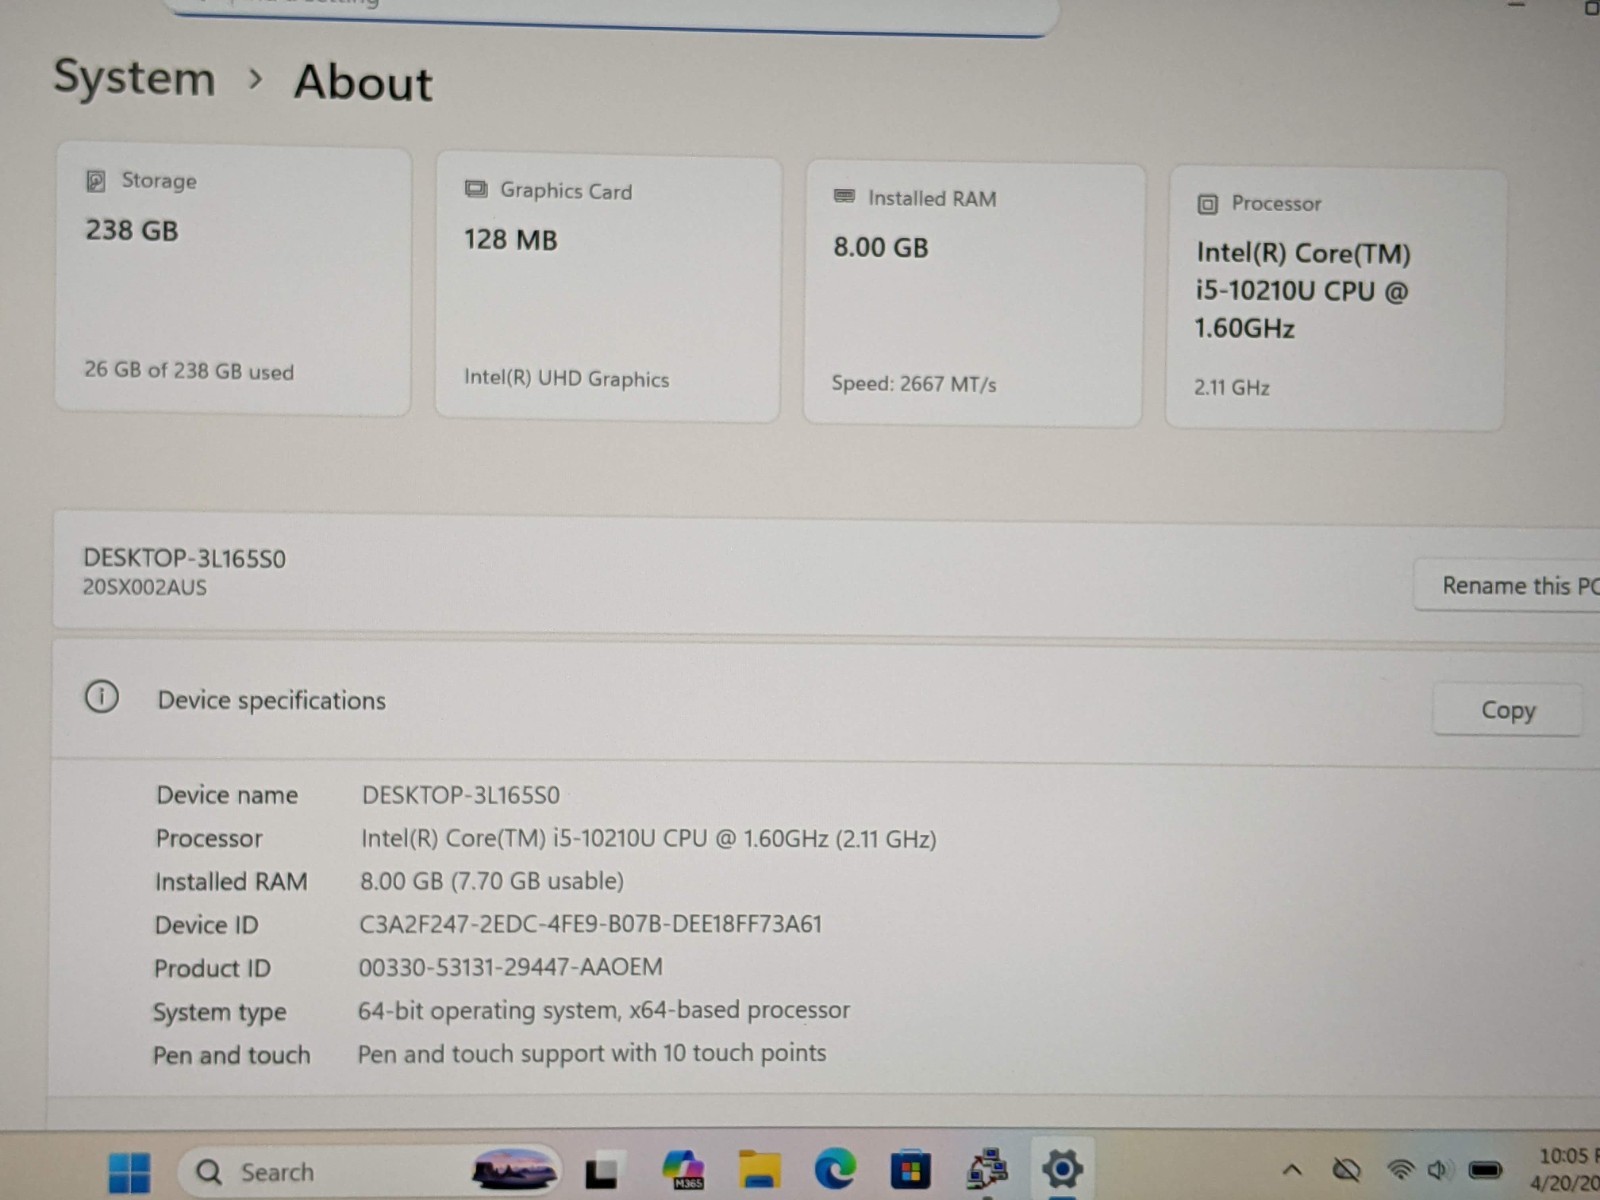Open the Installed RAM card

973,294
